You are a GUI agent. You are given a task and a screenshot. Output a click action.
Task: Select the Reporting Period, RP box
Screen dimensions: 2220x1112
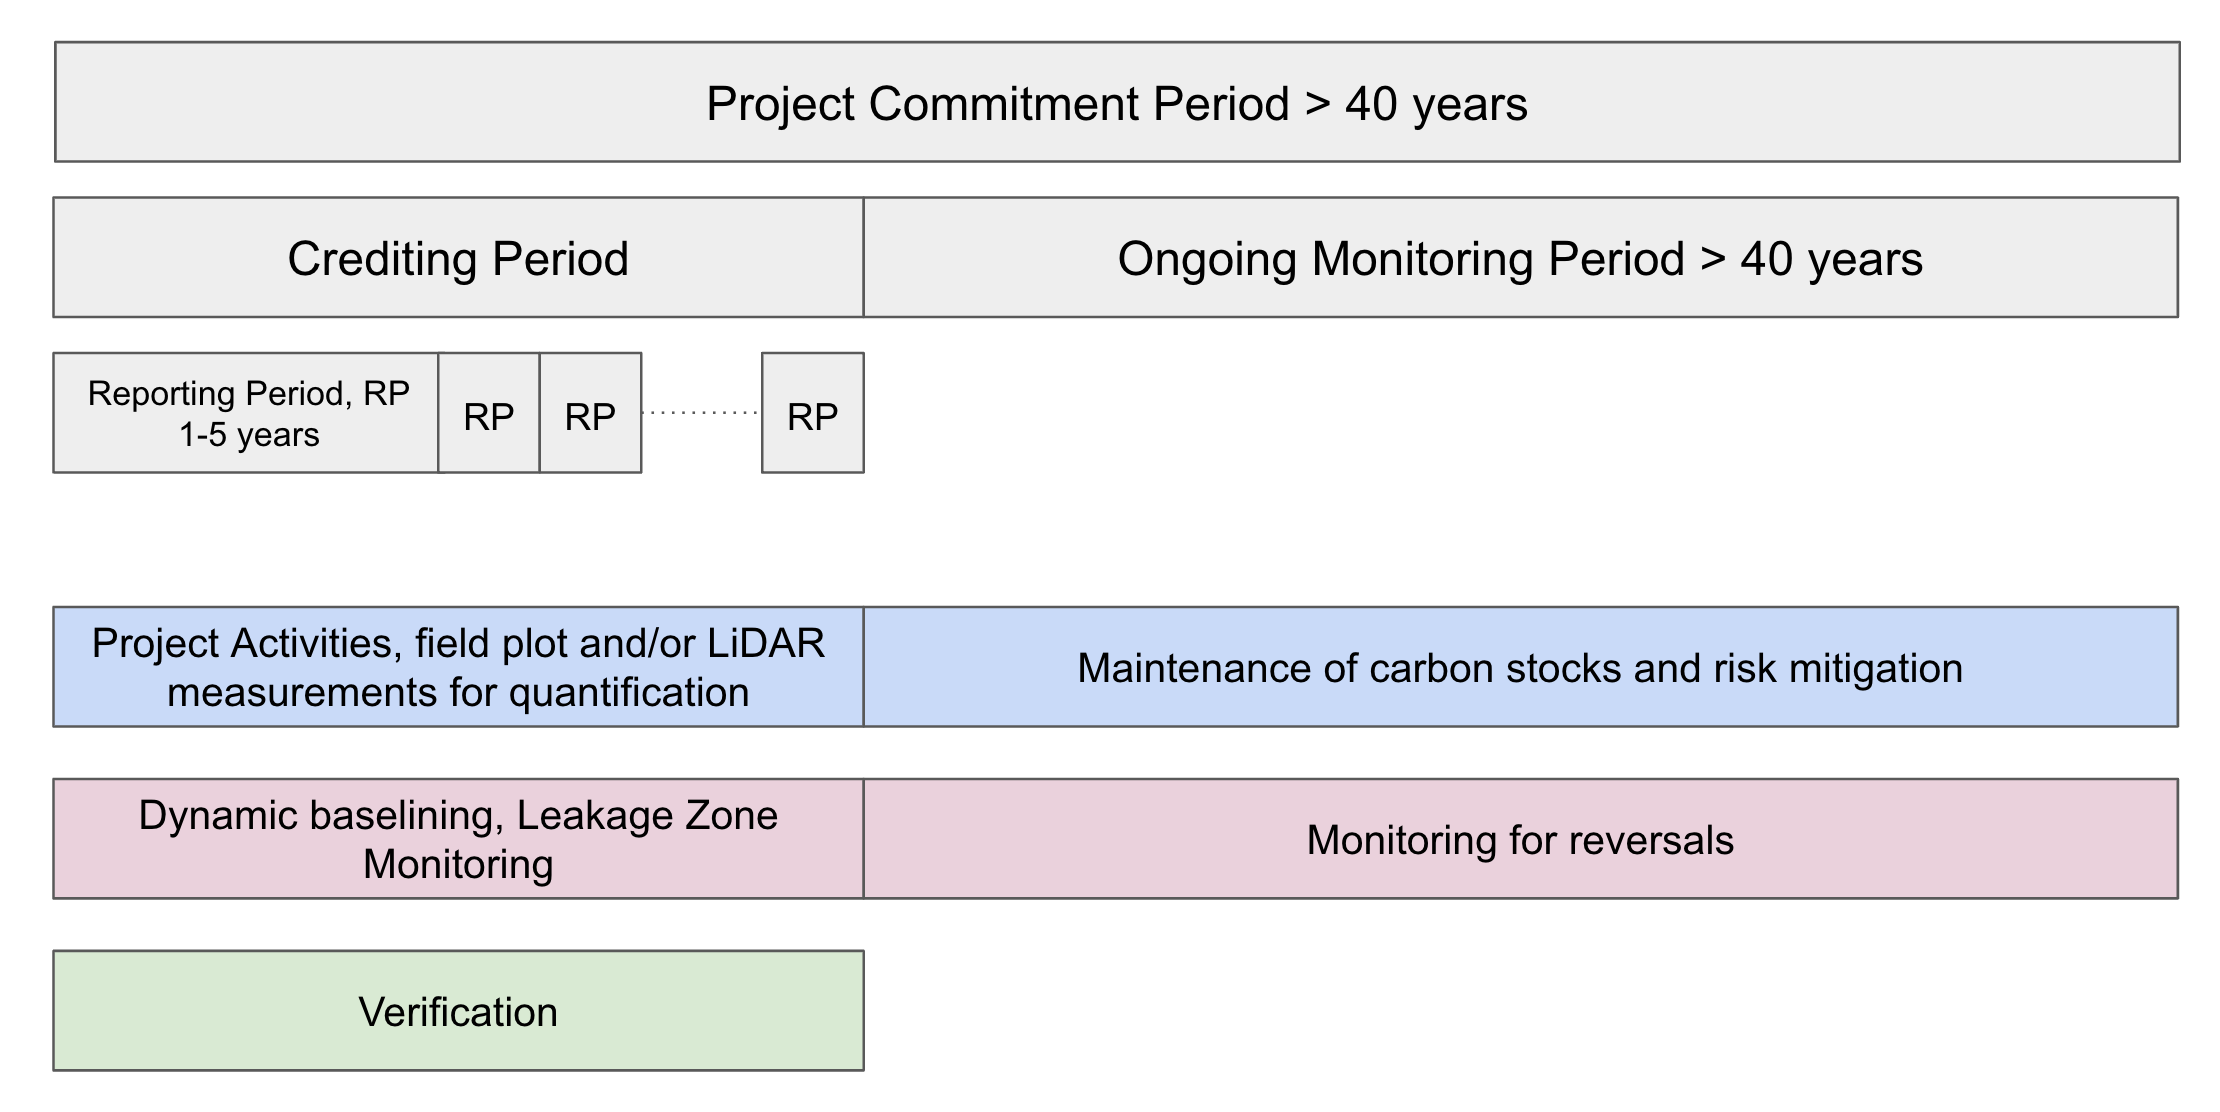(246, 413)
